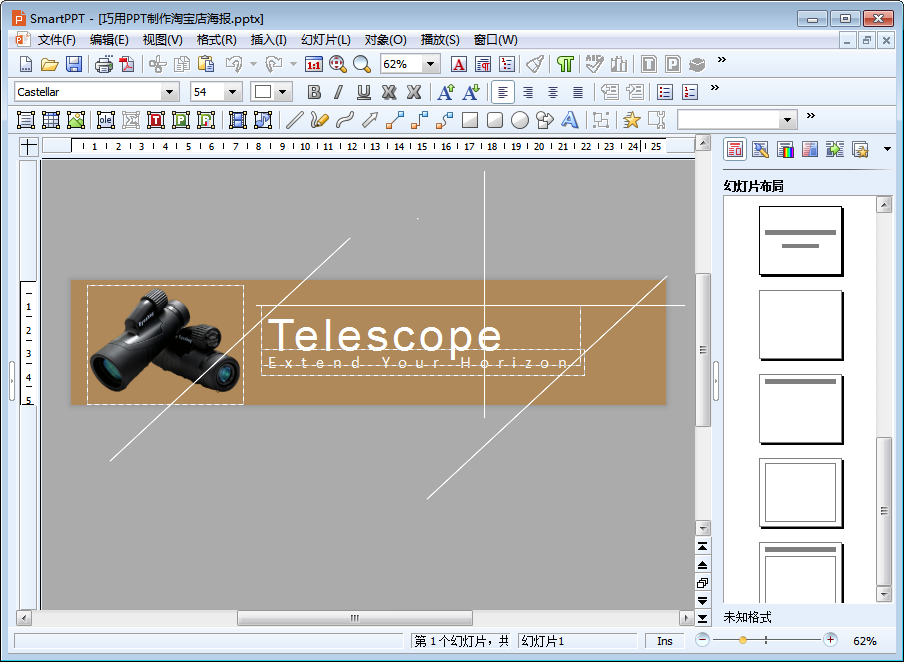Export as PDF icon

(x=127, y=64)
